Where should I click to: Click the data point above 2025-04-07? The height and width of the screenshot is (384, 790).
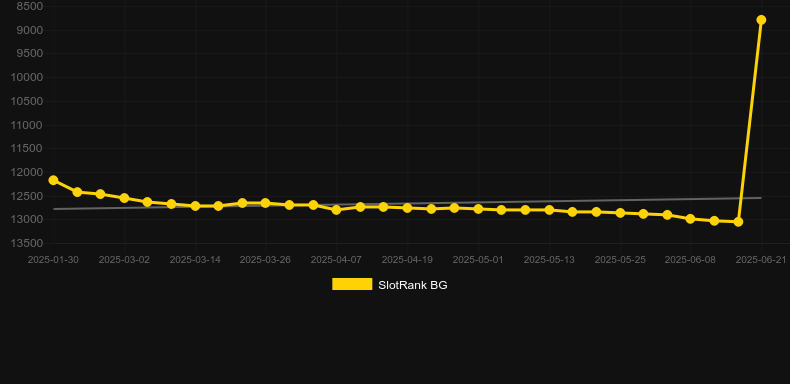coord(337,210)
